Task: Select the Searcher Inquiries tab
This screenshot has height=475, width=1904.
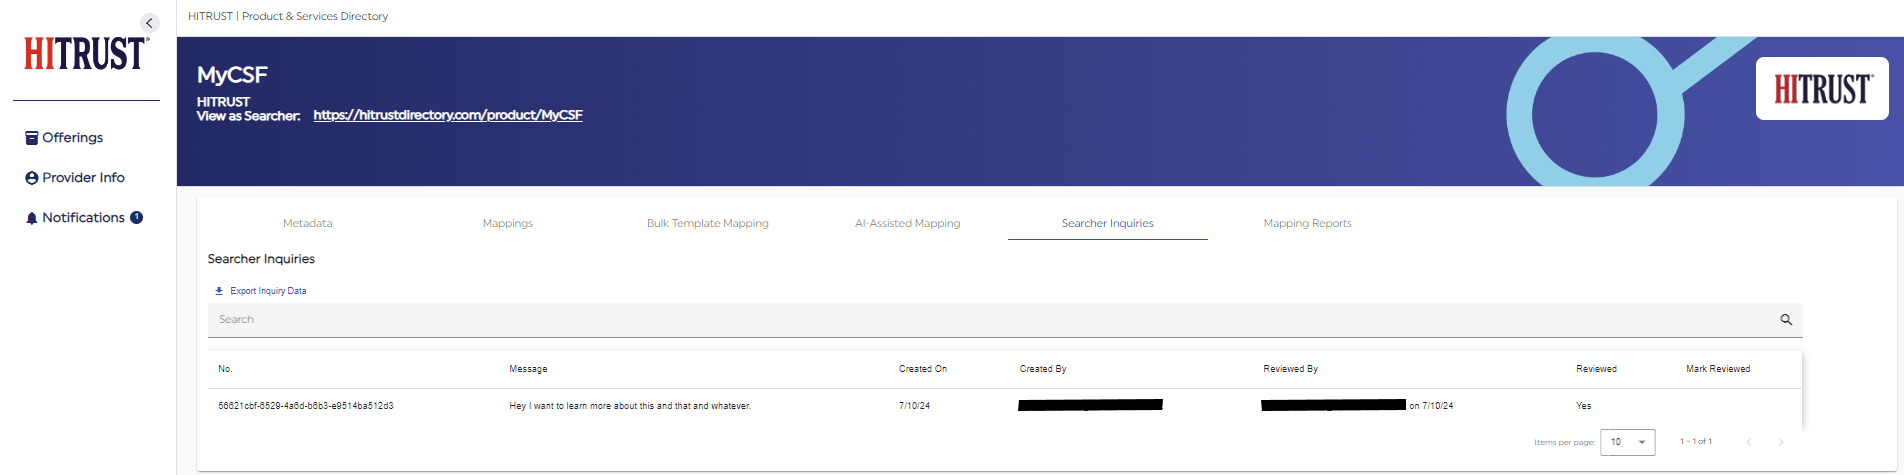Action: click(1108, 223)
